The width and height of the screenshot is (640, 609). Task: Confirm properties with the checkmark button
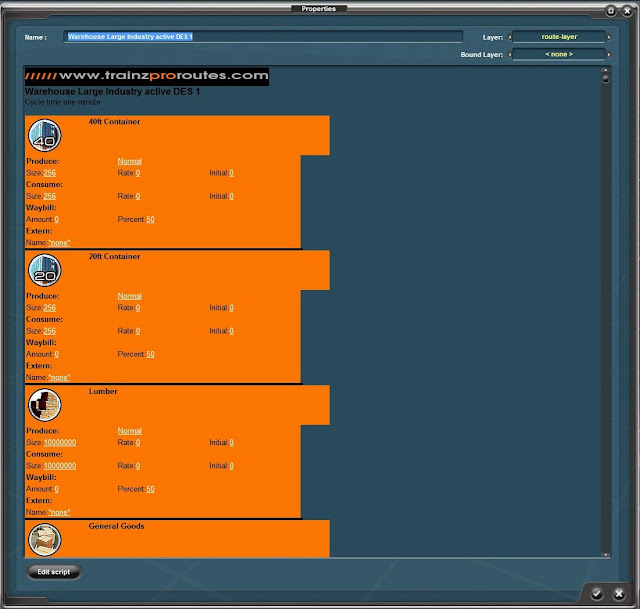tap(597, 593)
